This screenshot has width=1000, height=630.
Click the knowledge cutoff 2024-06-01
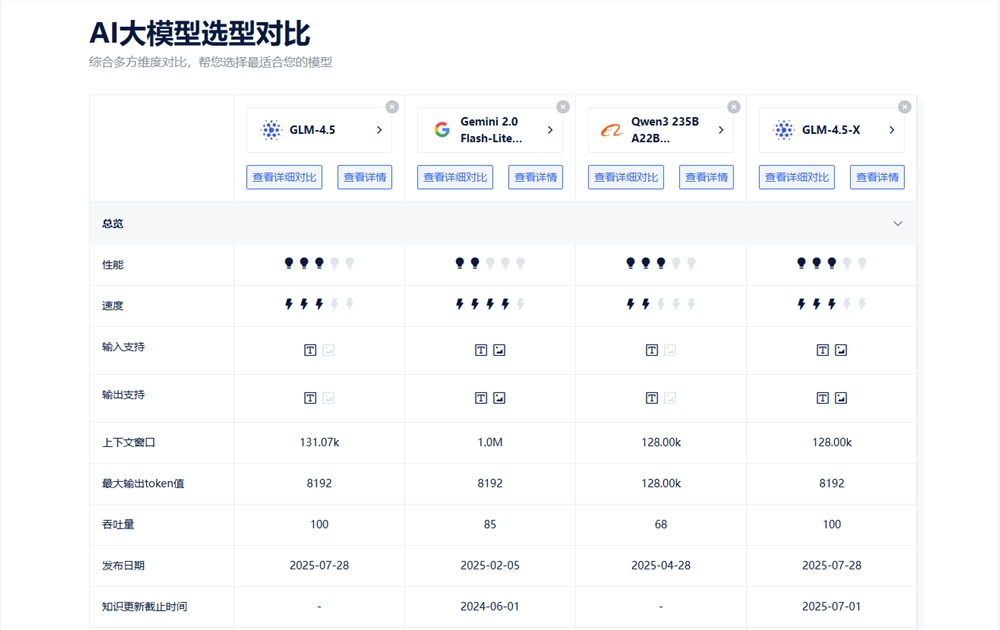click(x=490, y=606)
